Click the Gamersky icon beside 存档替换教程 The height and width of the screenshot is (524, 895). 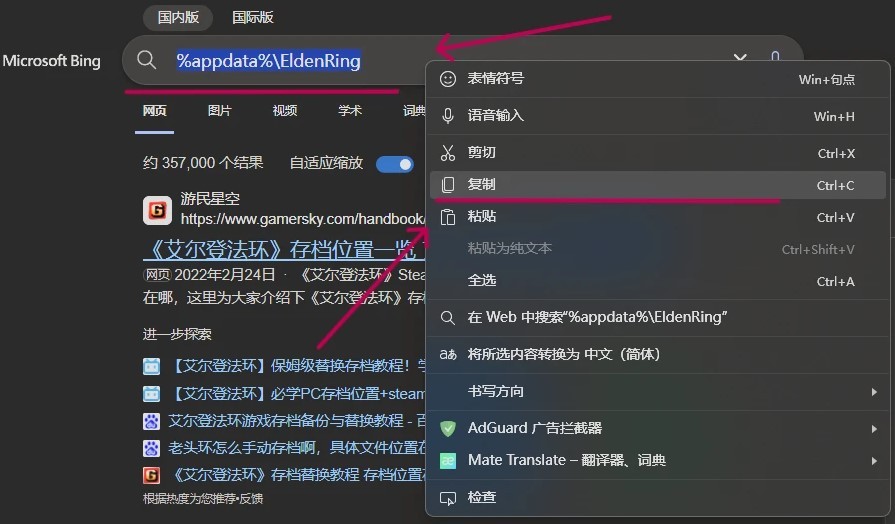pos(151,475)
